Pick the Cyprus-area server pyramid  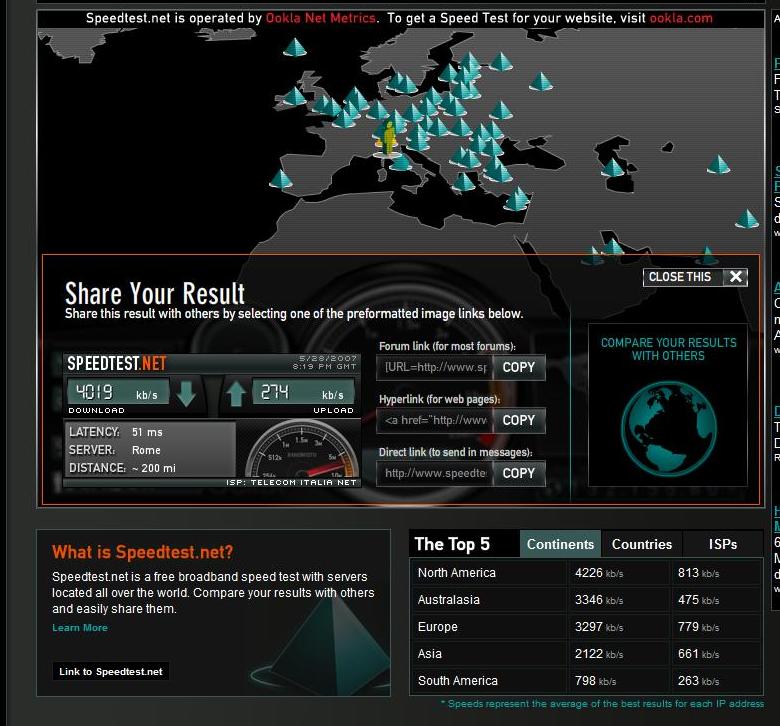(516, 200)
